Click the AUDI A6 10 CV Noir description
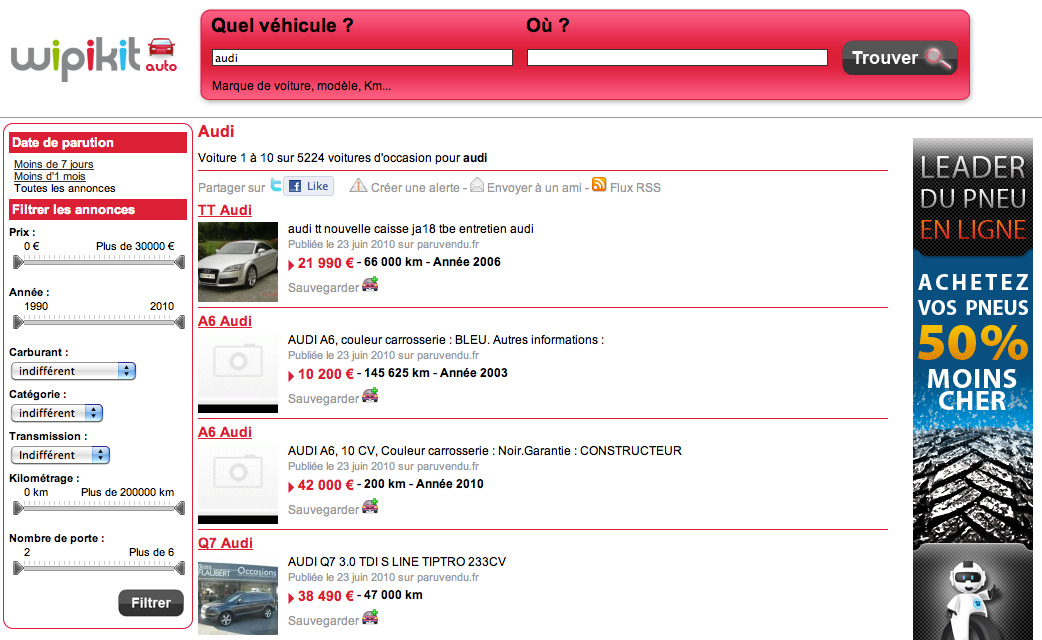The height and width of the screenshot is (640, 1042). (484, 451)
